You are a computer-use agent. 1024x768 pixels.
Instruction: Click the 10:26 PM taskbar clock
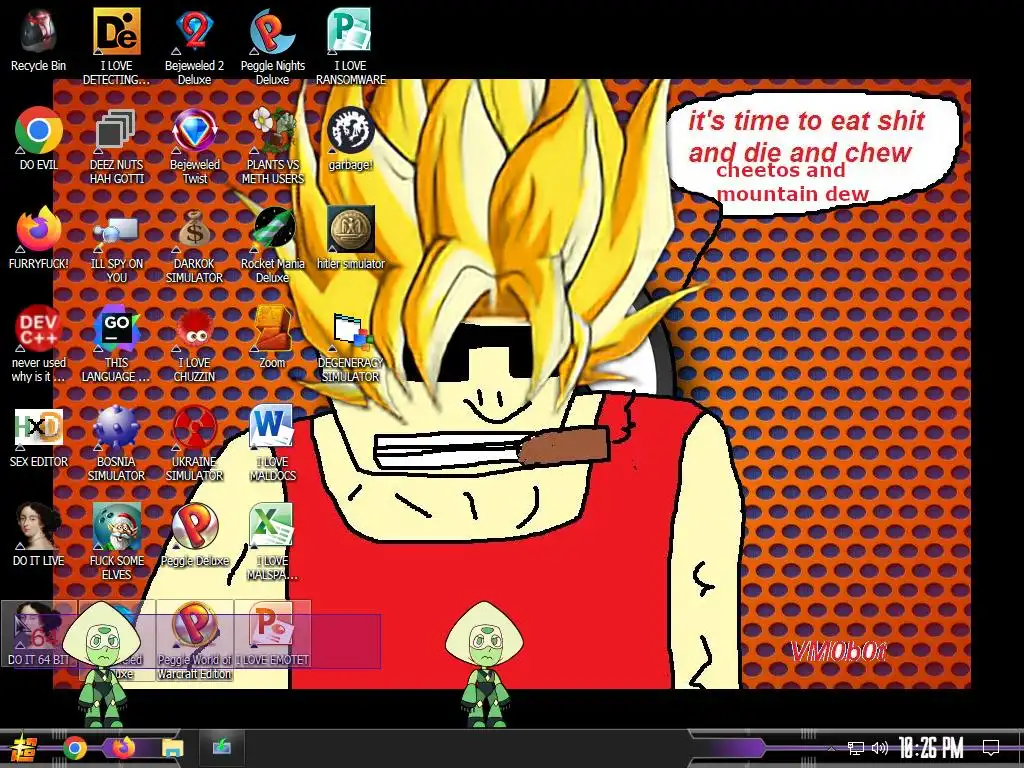point(931,748)
